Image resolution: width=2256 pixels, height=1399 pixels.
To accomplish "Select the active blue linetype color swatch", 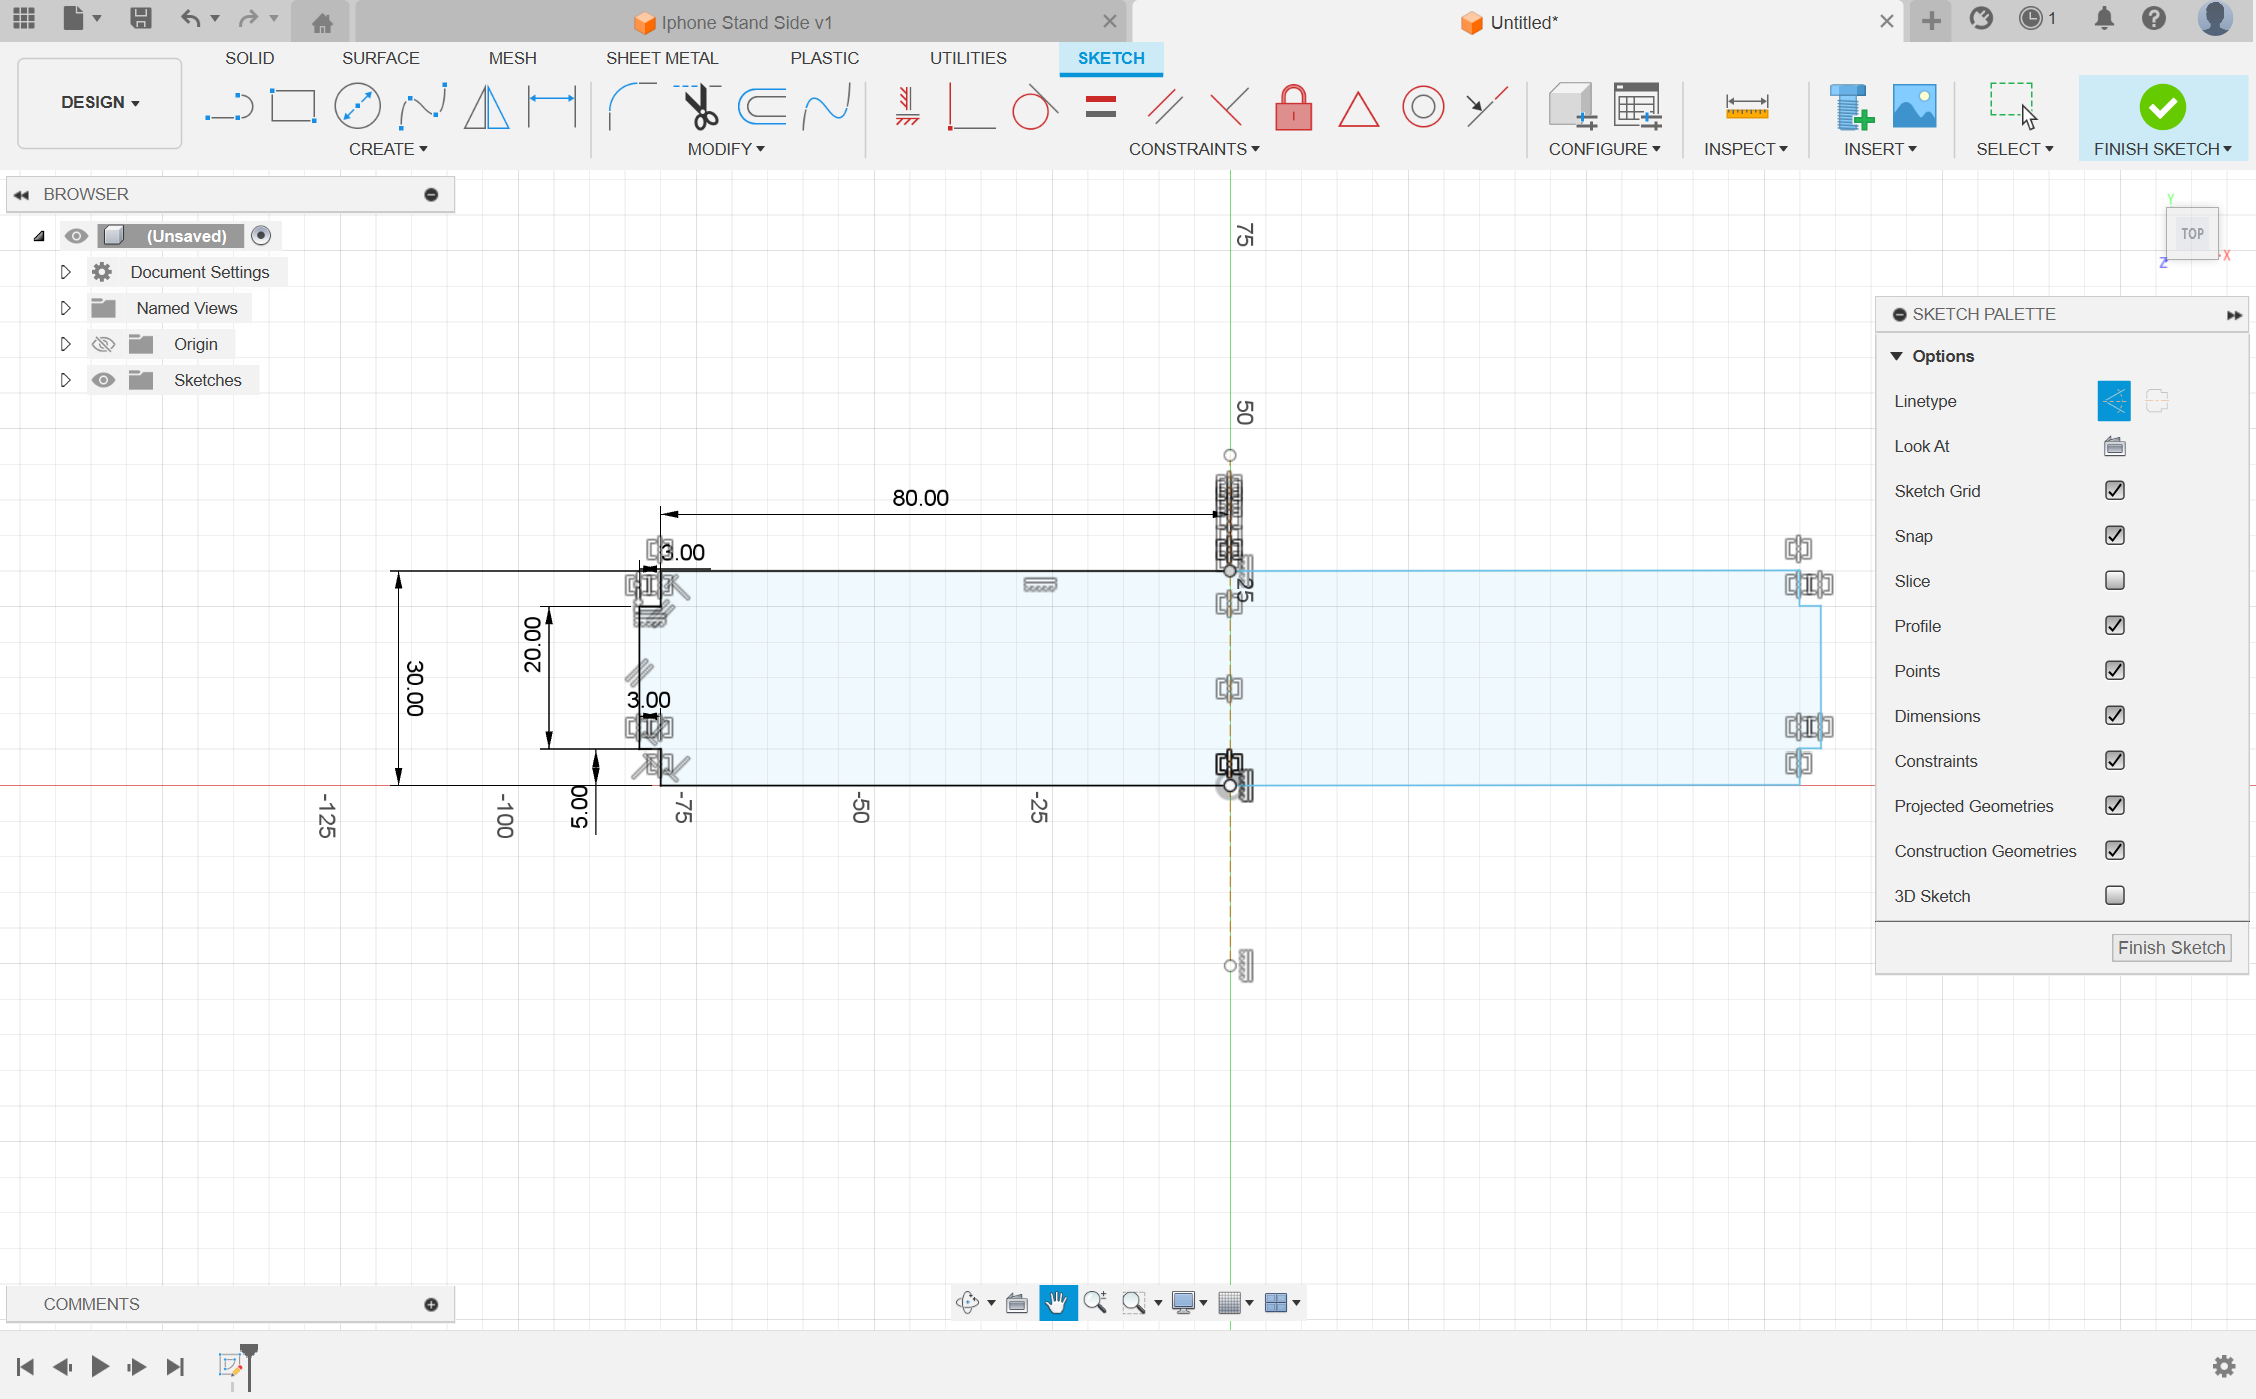I will [x=2114, y=400].
